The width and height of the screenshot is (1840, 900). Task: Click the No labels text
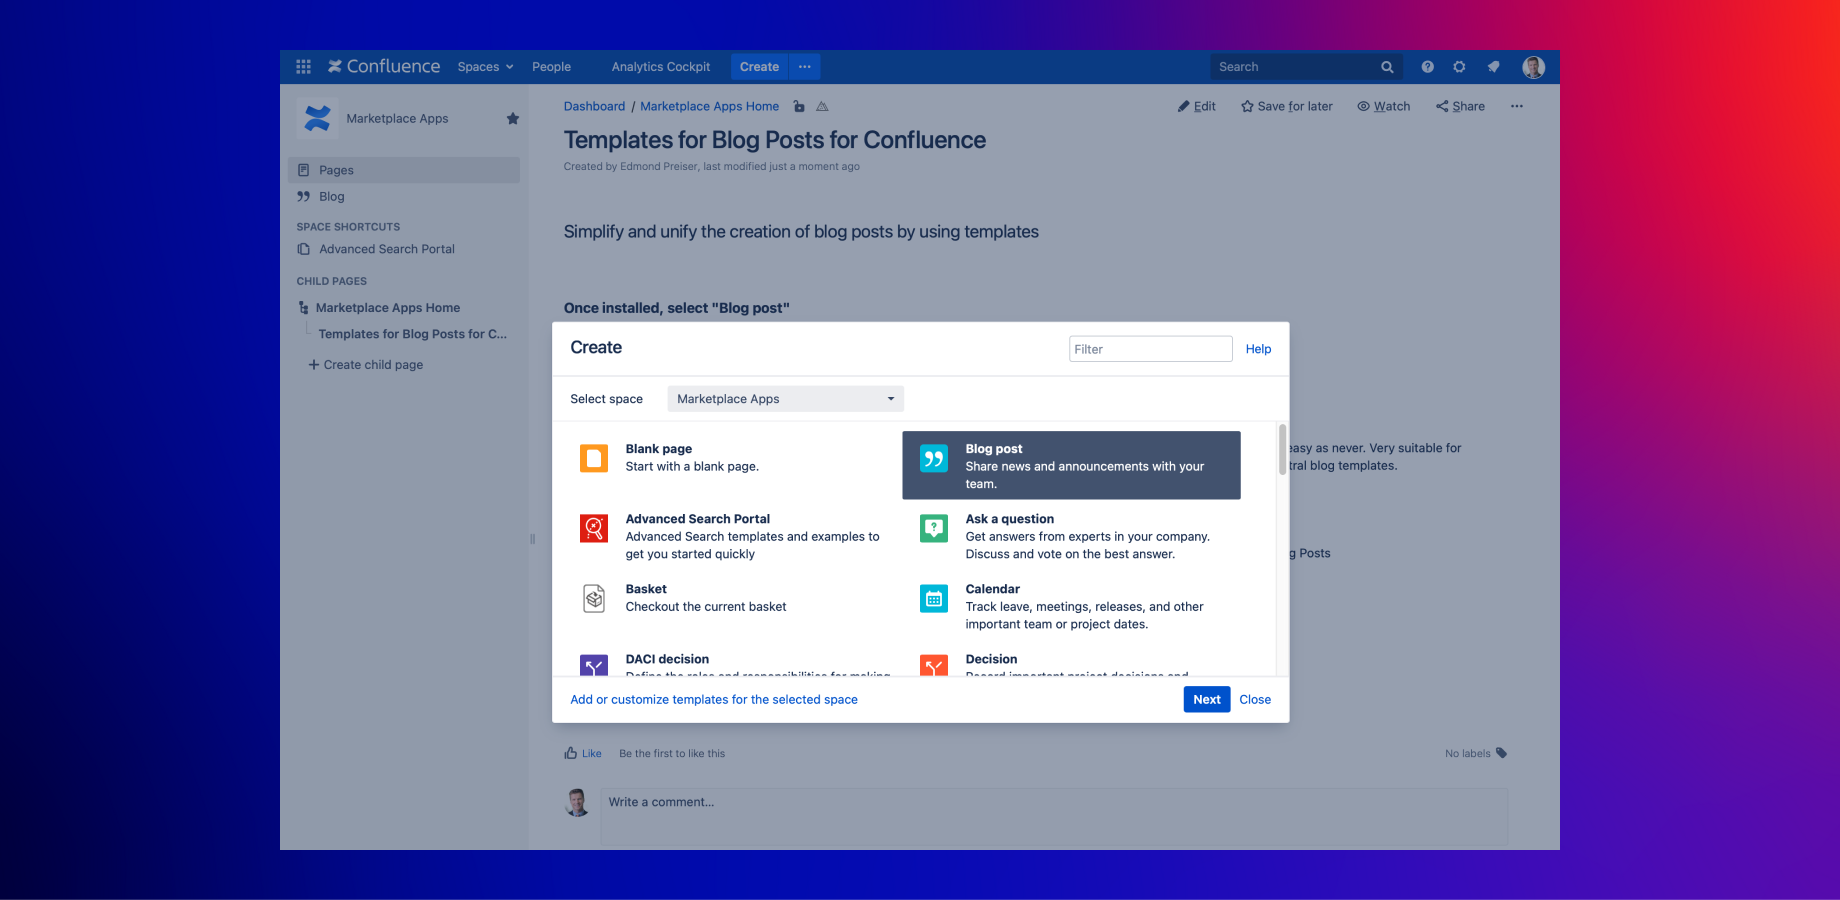(1467, 754)
